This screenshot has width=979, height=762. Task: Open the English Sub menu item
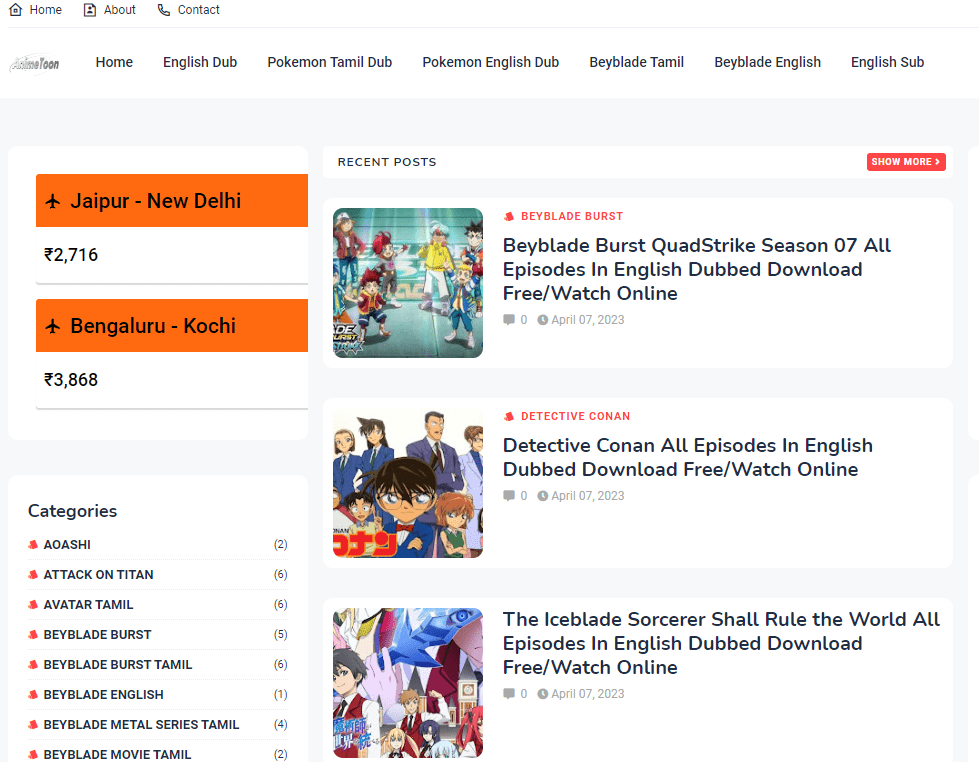[x=887, y=62]
